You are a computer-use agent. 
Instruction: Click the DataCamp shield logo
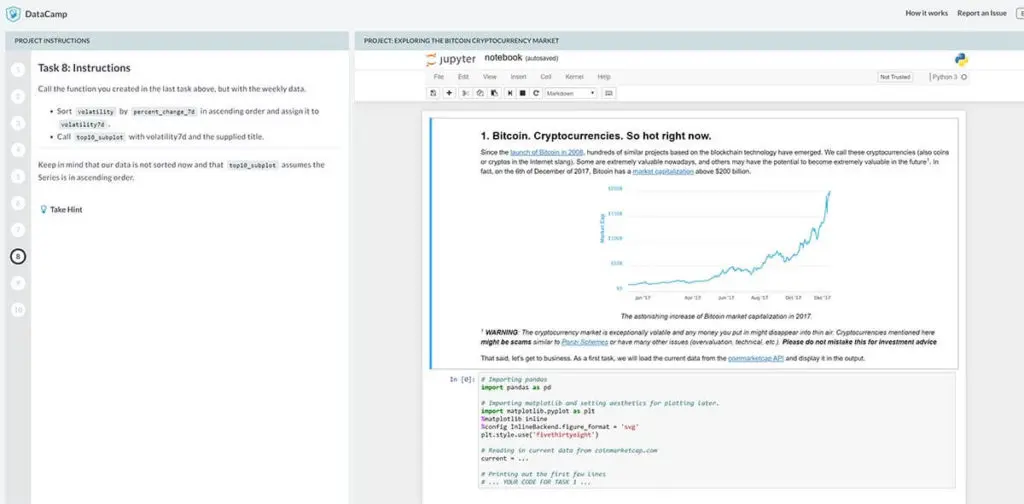click(x=13, y=13)
